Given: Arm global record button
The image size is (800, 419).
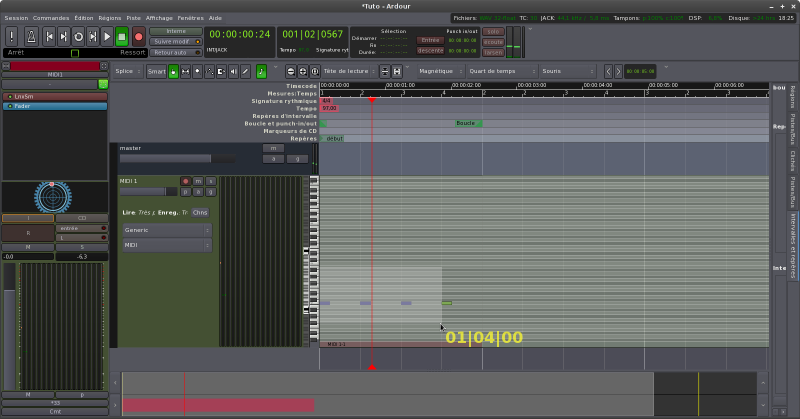Looking at the screenshot, I should pos(138,37).
